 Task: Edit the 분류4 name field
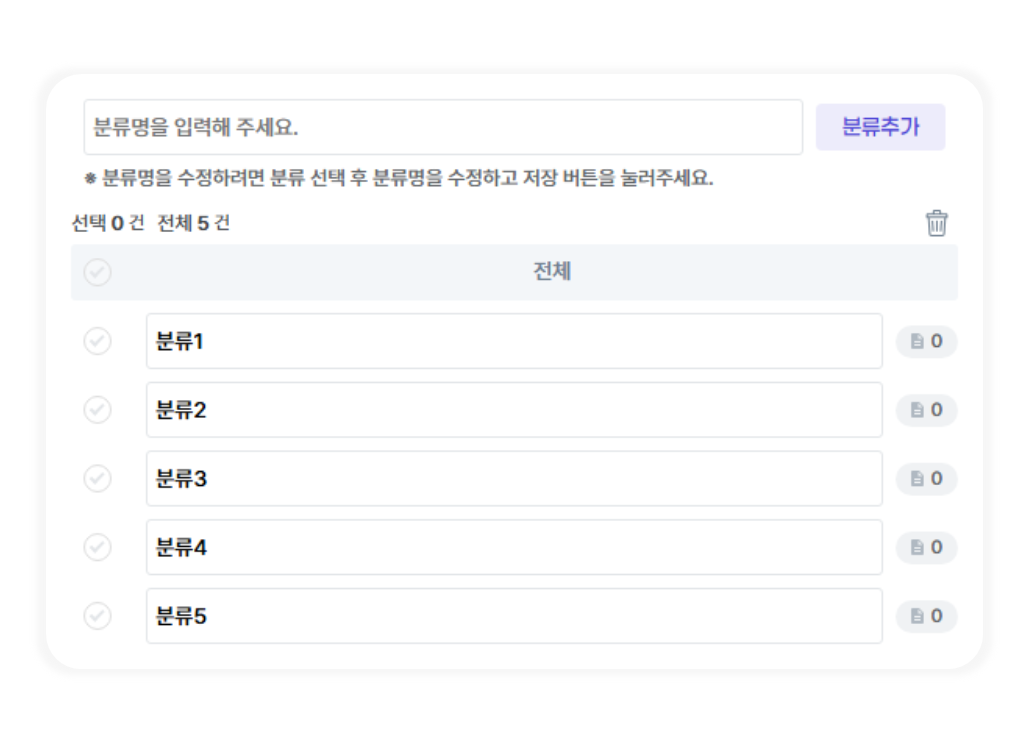[x=514, y=548]
